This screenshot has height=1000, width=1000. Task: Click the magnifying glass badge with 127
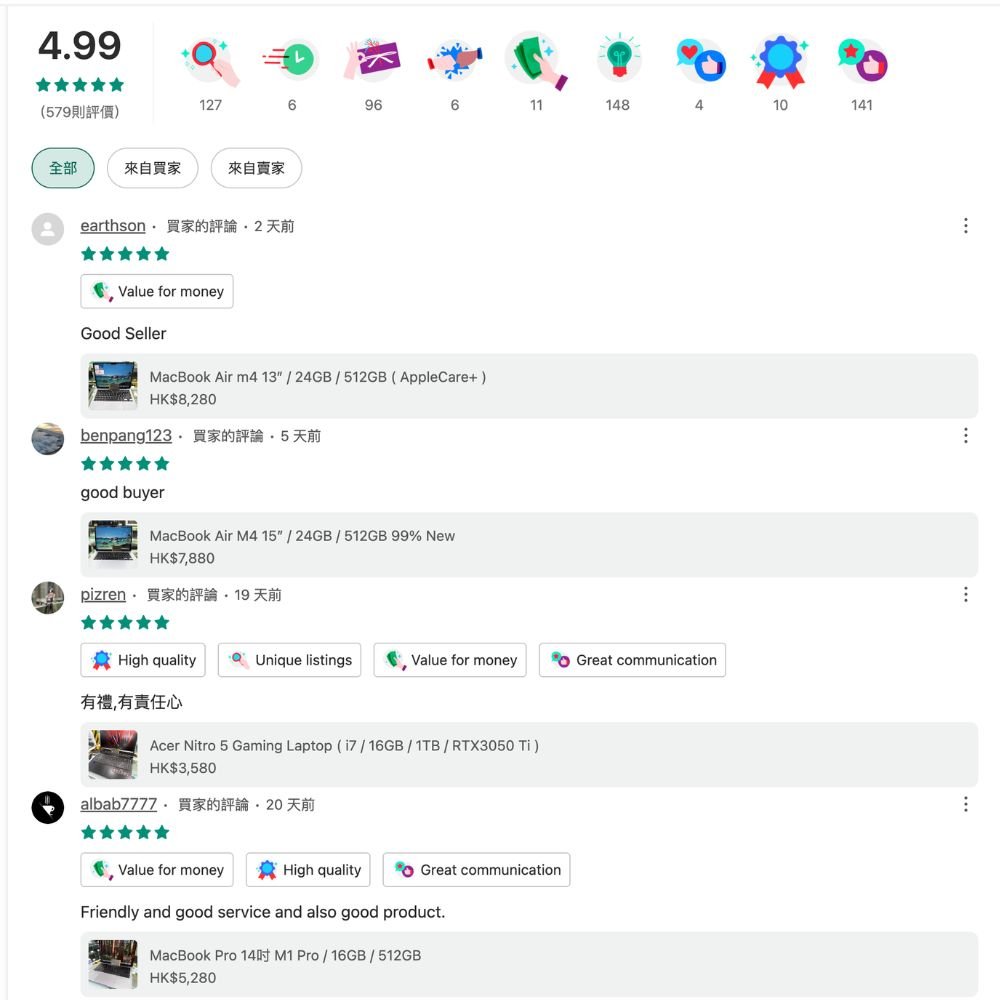[x=210, y=62]
